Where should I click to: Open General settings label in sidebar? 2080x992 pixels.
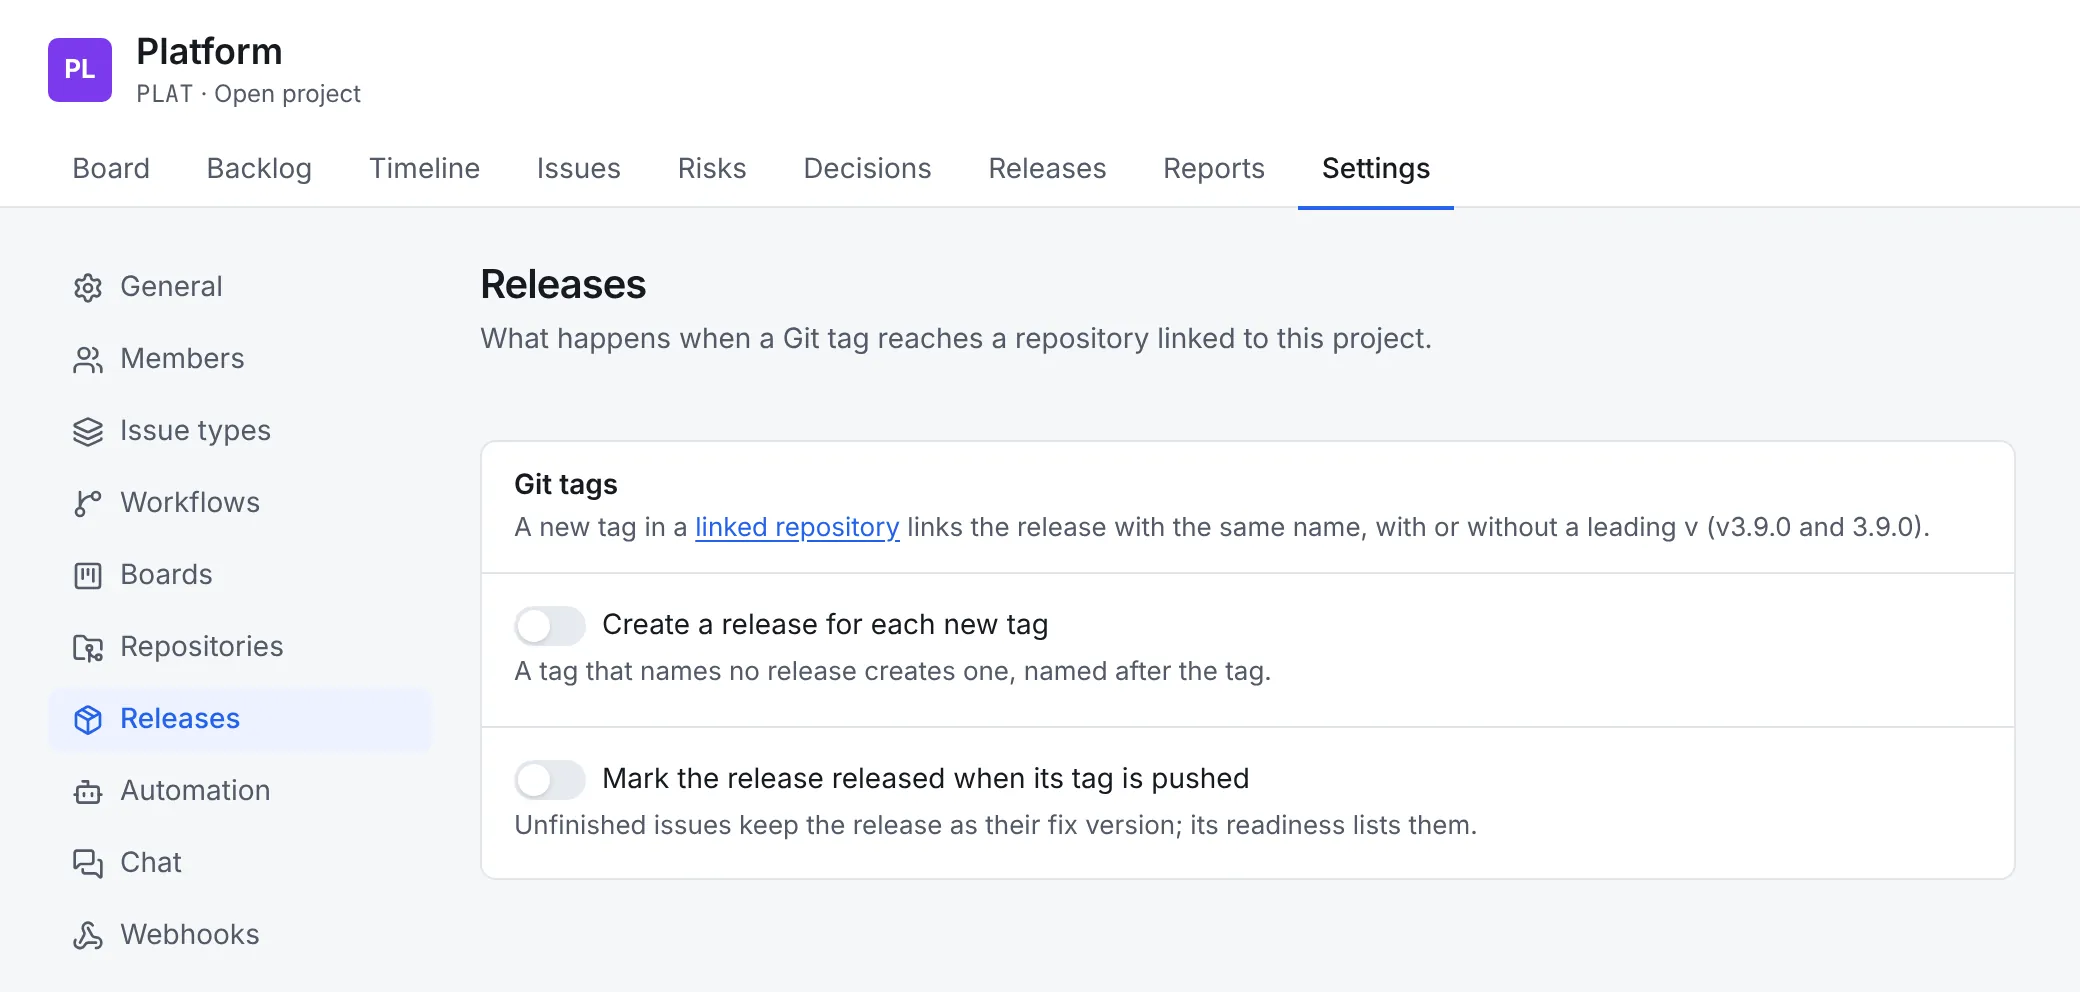pos(171,287)
